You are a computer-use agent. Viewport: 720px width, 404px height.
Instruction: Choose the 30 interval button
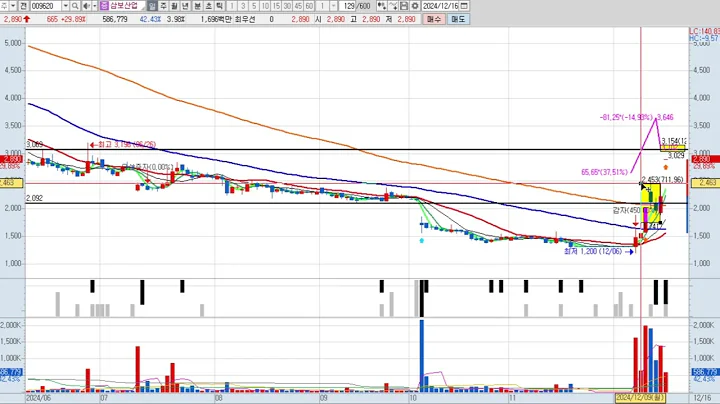pos(287,6)
